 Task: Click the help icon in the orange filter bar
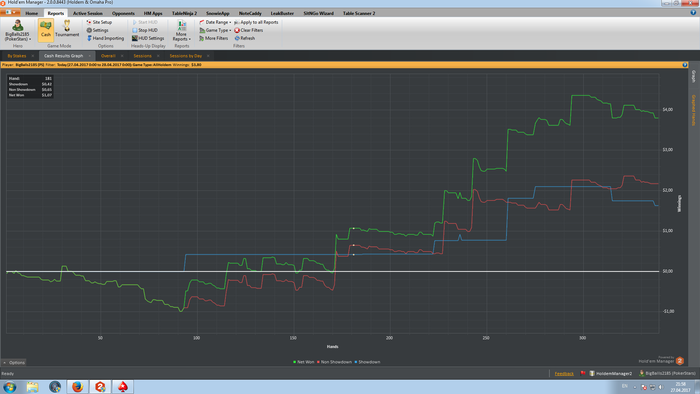pyautogui.click(x=685, y=65)
